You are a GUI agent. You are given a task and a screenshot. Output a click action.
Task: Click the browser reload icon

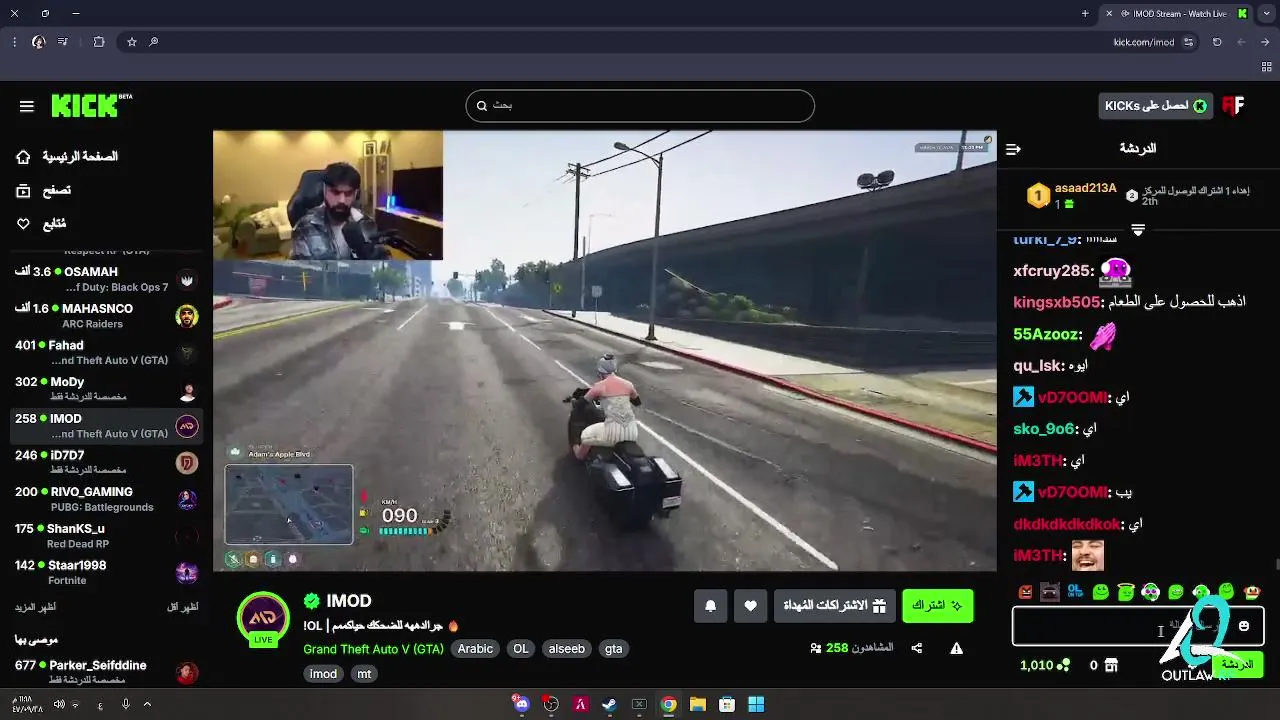[x=1217, y=42]
